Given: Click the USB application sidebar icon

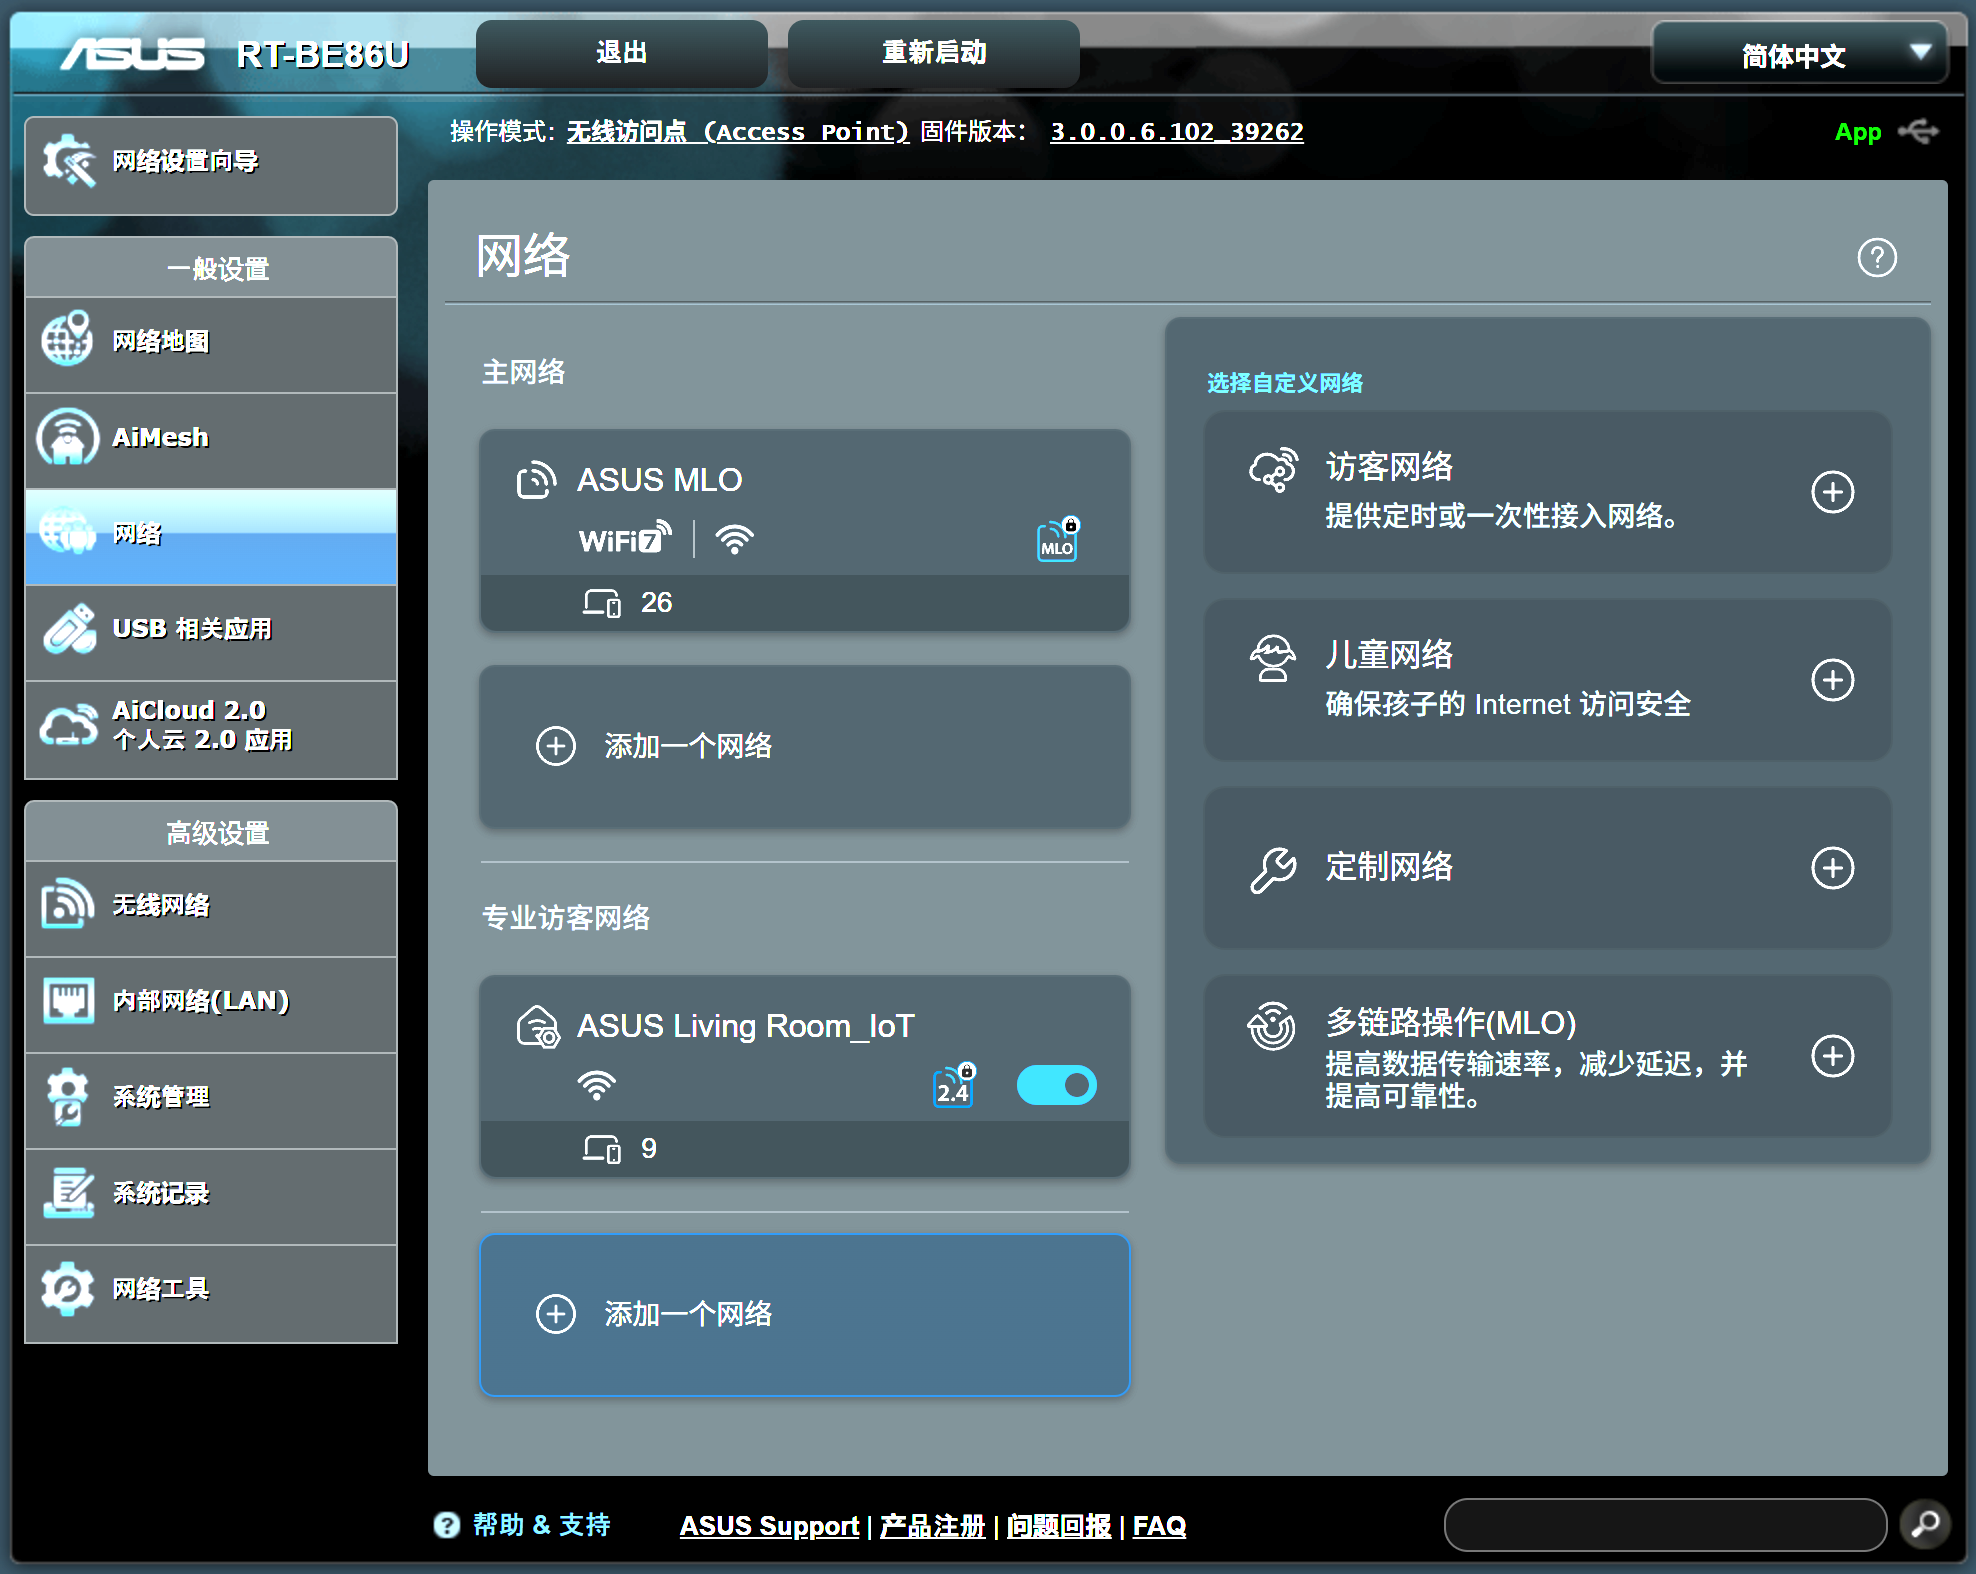Looking at the screenshot, I should click(69, 628).
